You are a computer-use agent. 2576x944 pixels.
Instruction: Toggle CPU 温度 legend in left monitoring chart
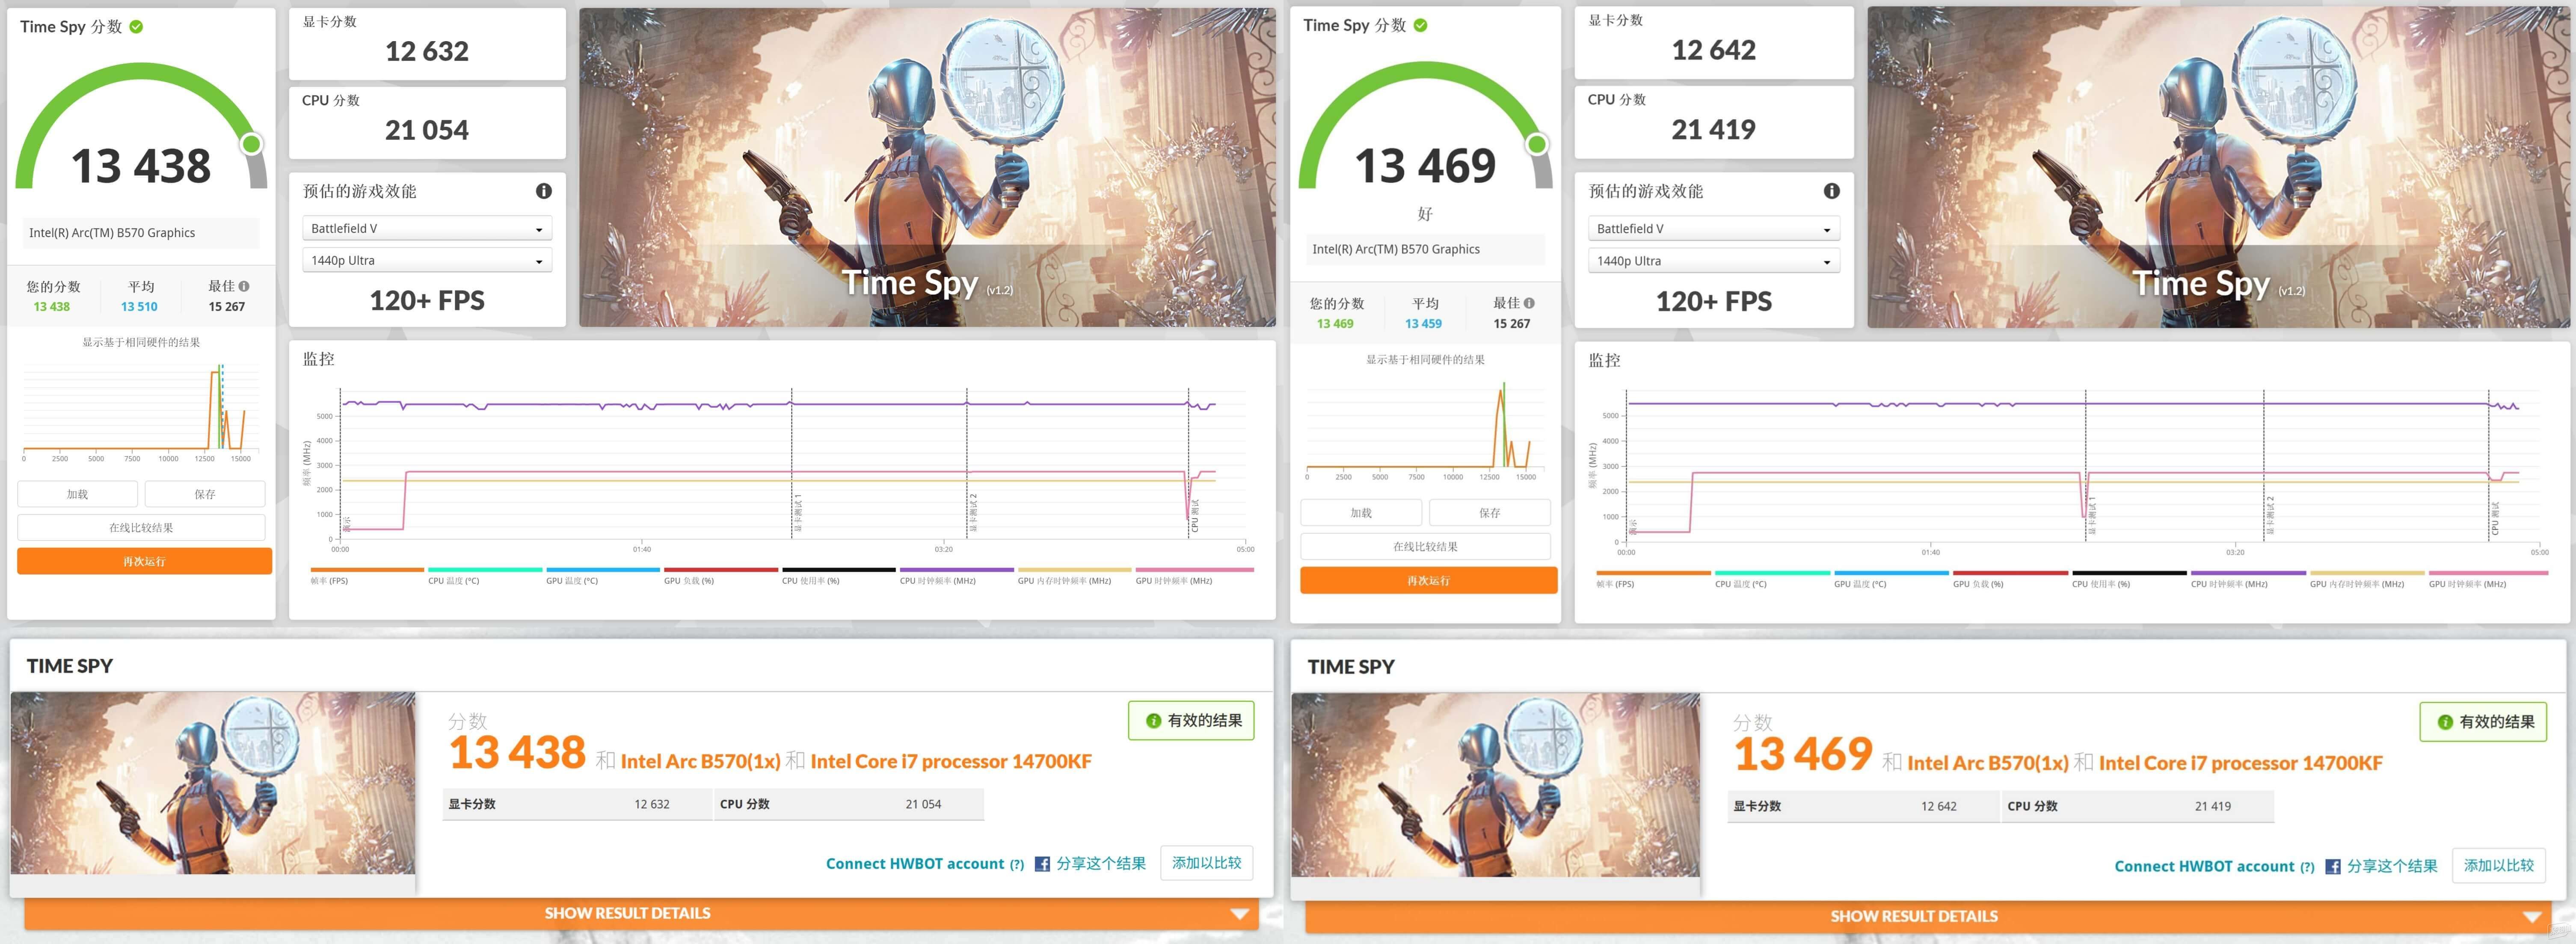coord(485,576)
